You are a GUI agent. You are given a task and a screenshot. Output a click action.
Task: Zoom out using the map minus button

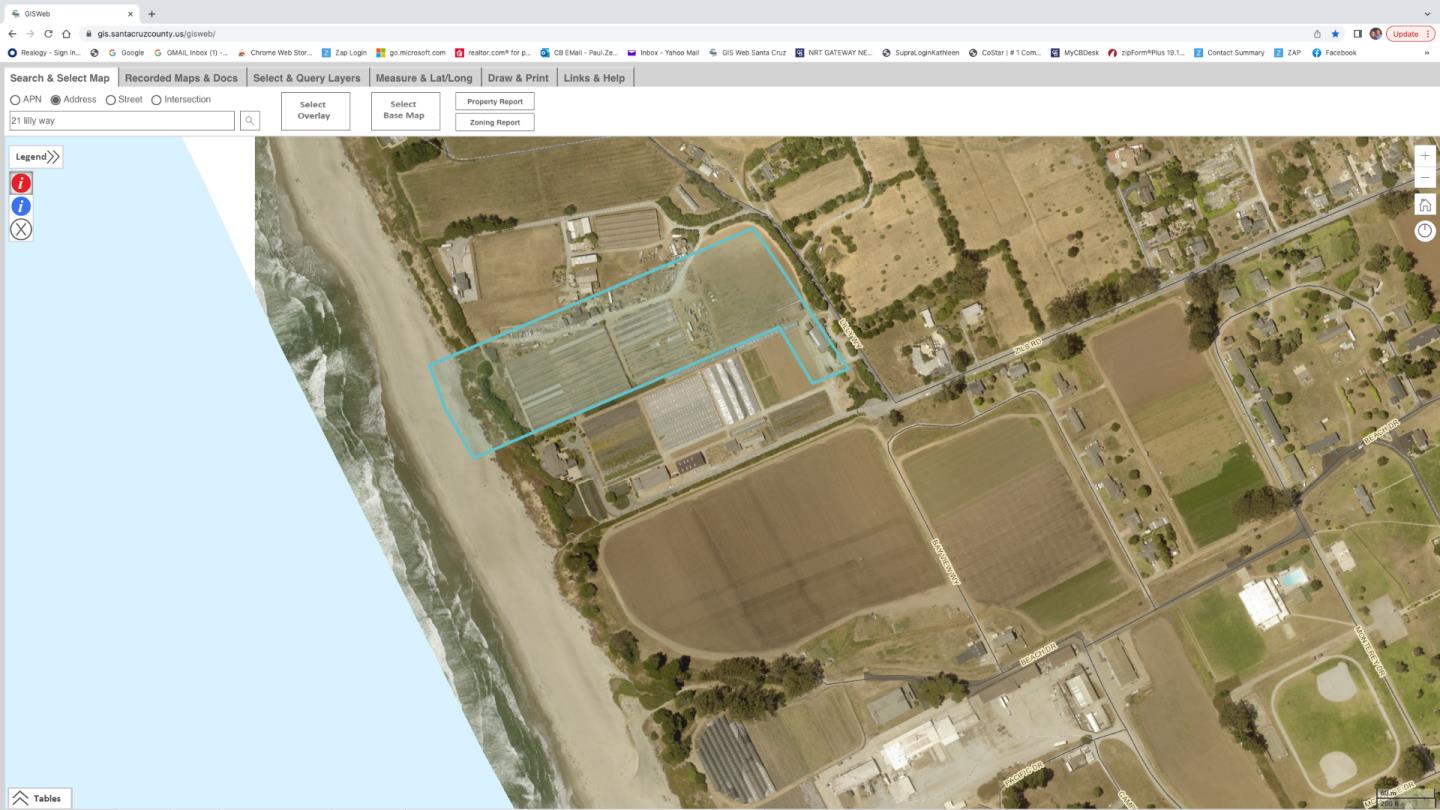1425,178
